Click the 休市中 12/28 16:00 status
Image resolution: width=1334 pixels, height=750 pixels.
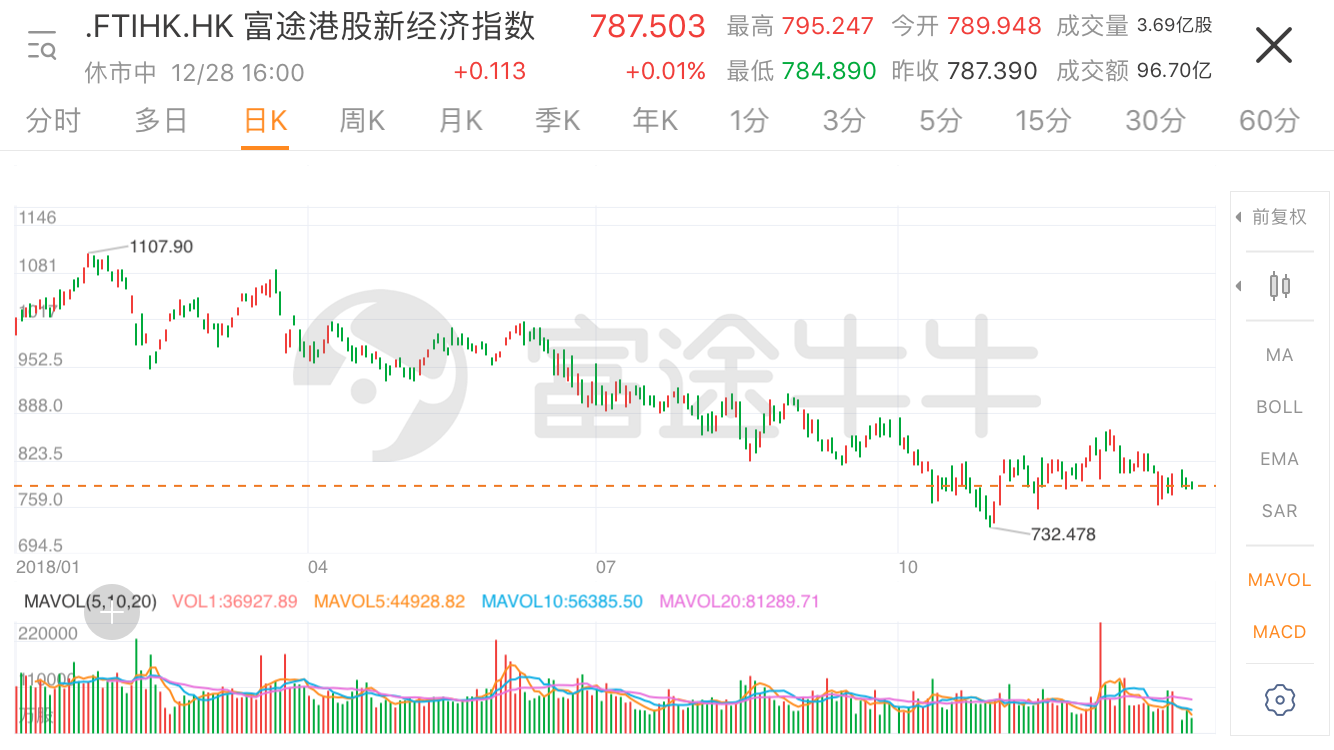(x=194, y=73)
